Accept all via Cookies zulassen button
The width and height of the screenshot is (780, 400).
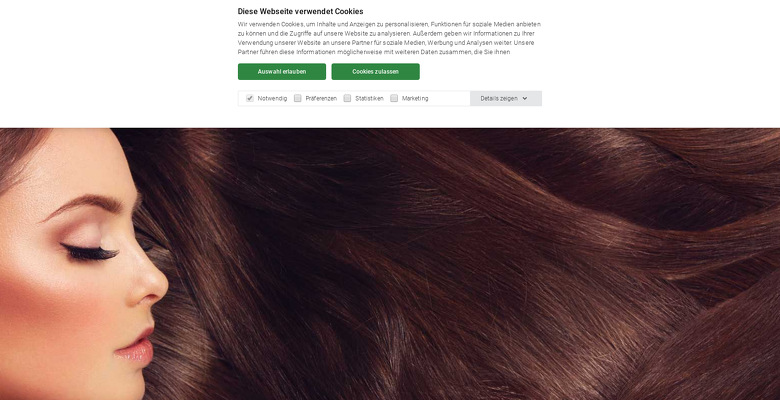[376, 72]
